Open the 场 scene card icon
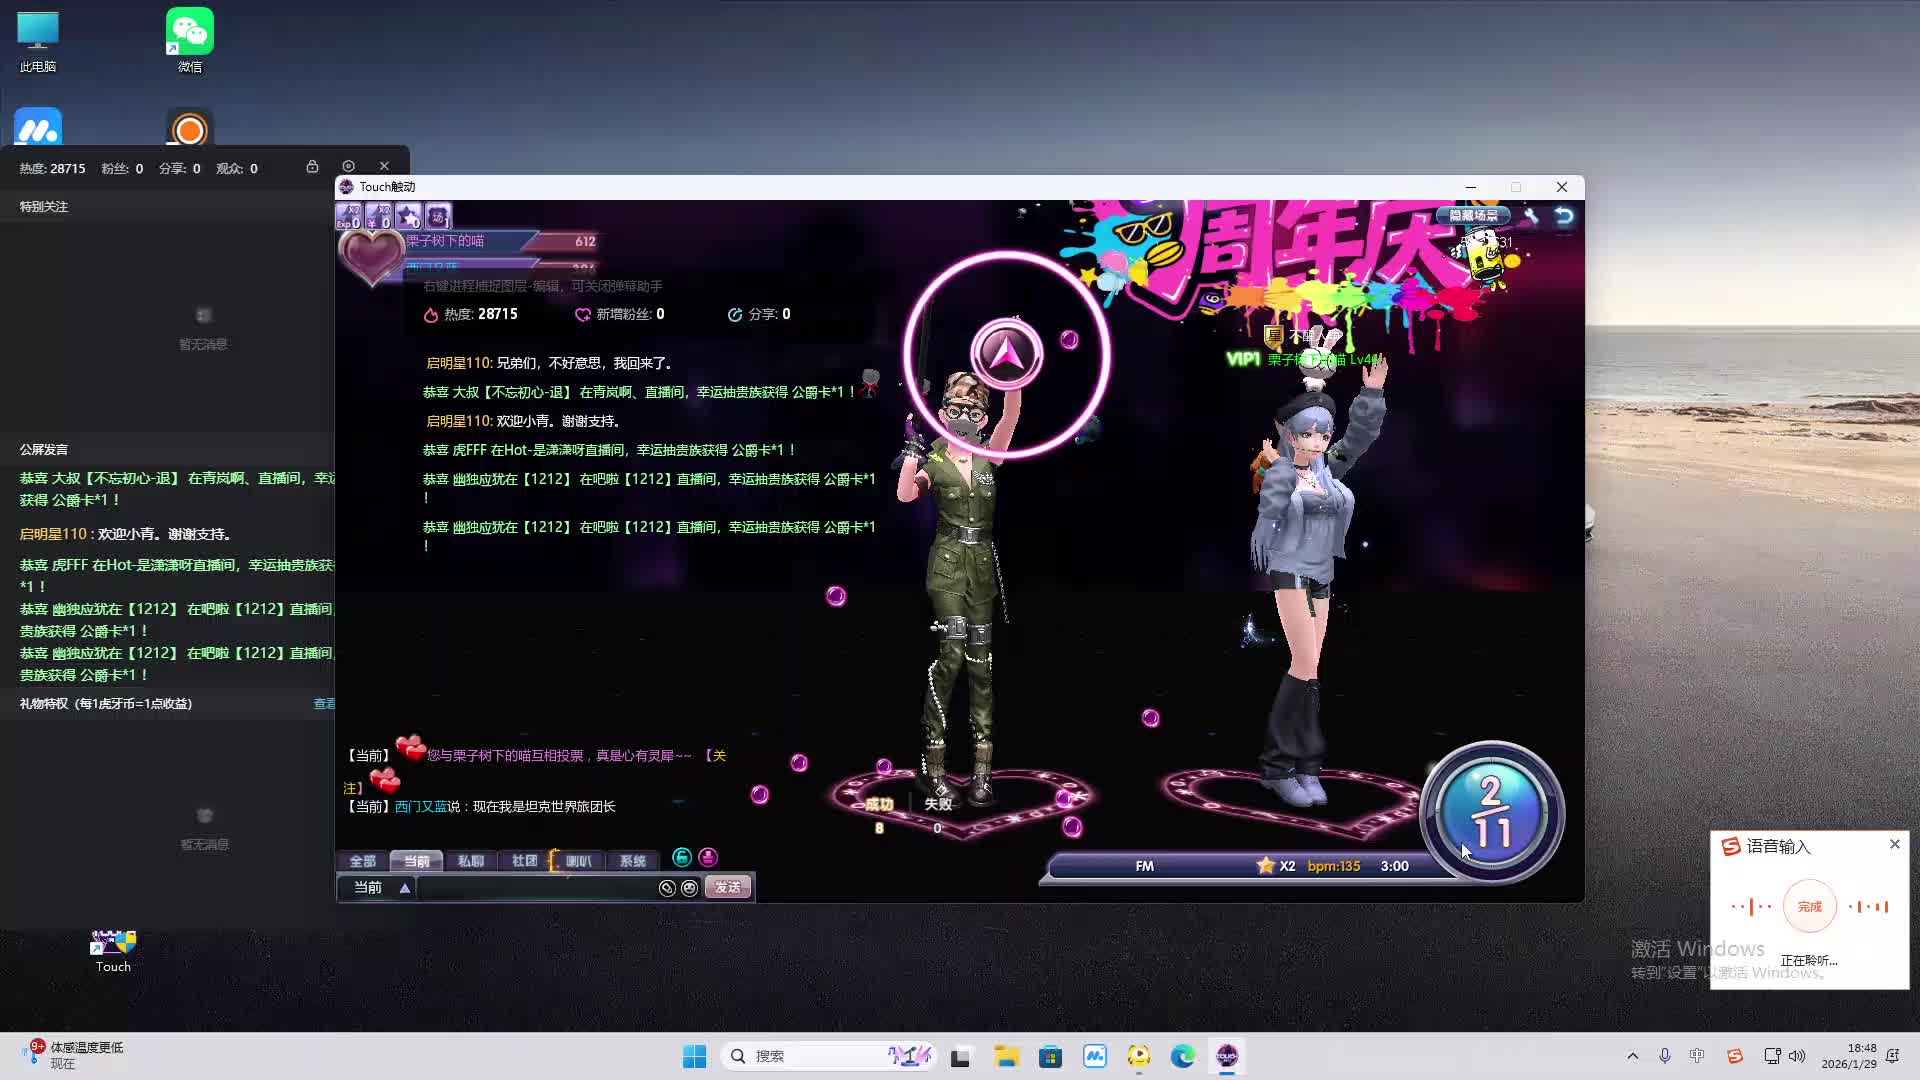The width and height of the screenshot is (1920, 1080). tap(438, 217)
